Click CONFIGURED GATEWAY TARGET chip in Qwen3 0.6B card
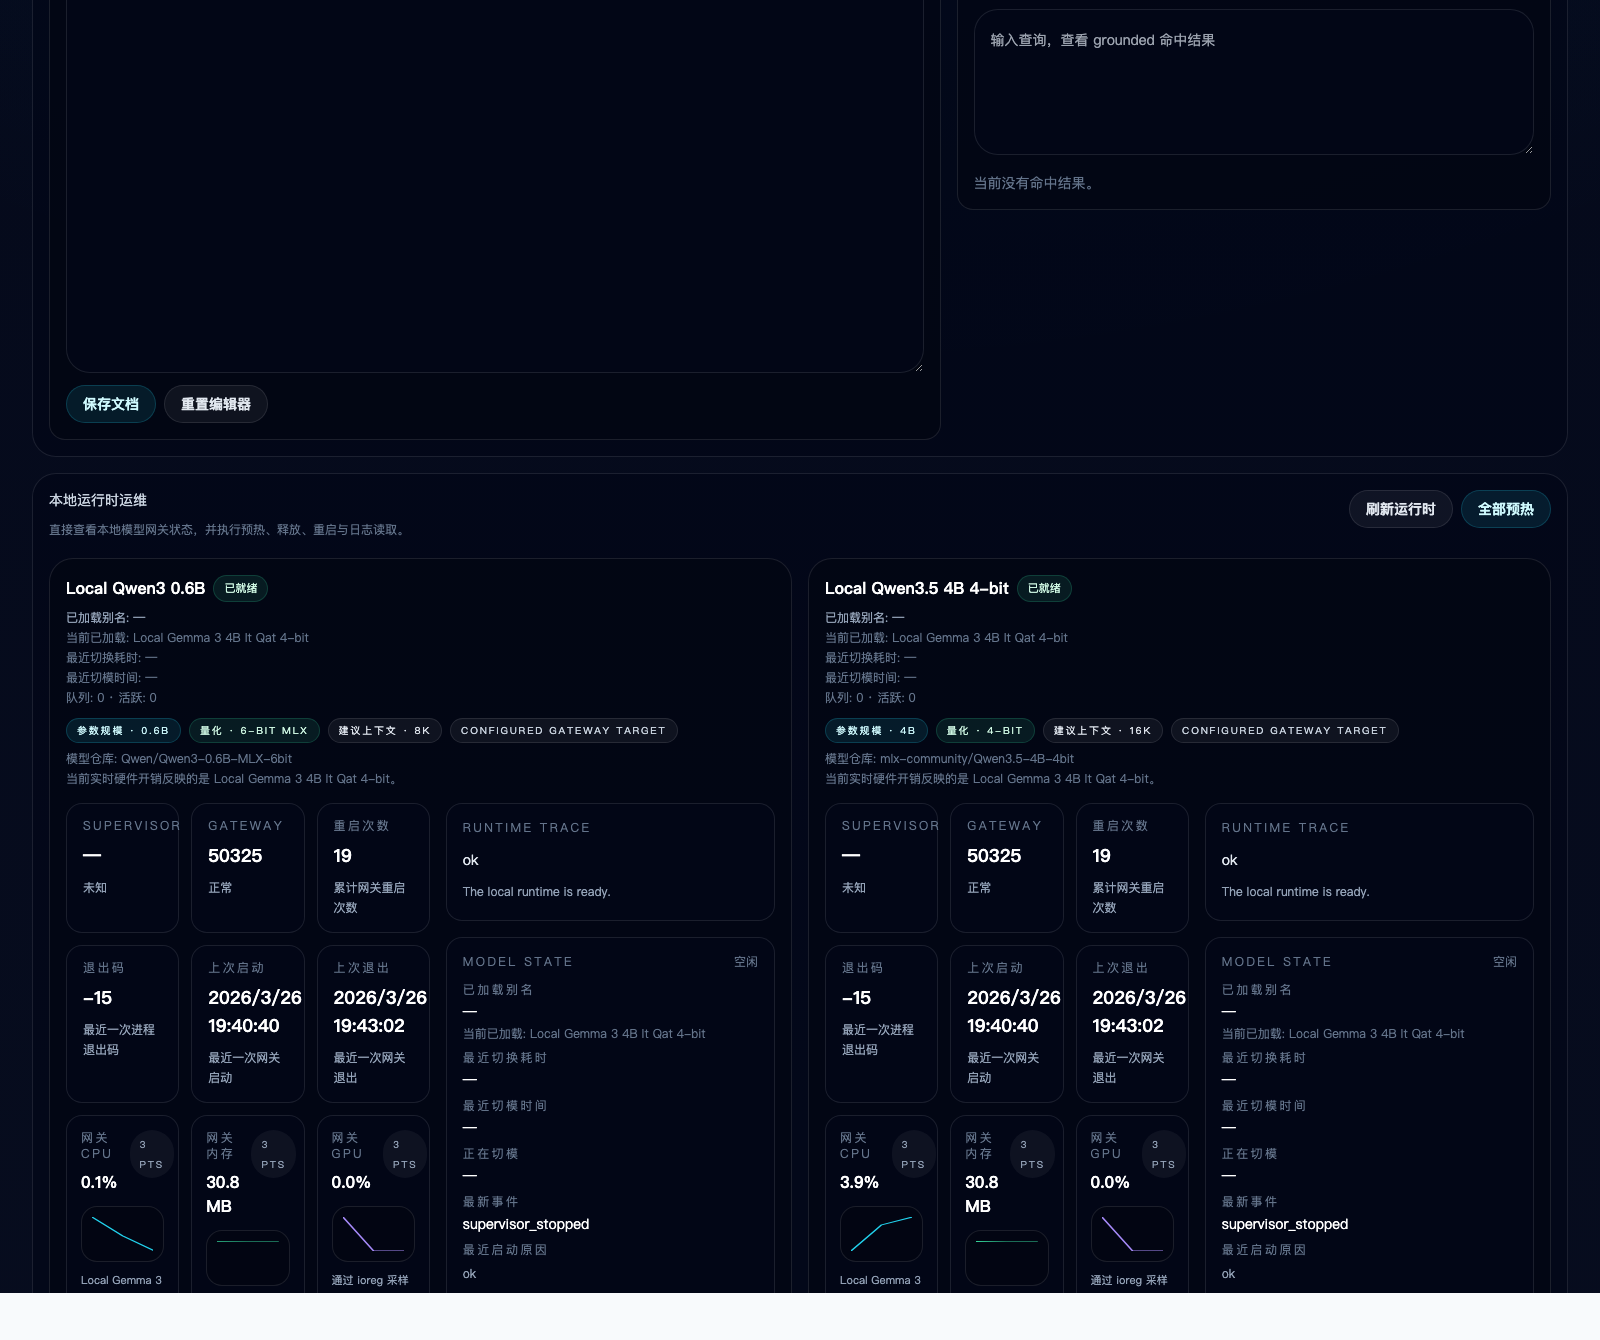 pos(563,730)
